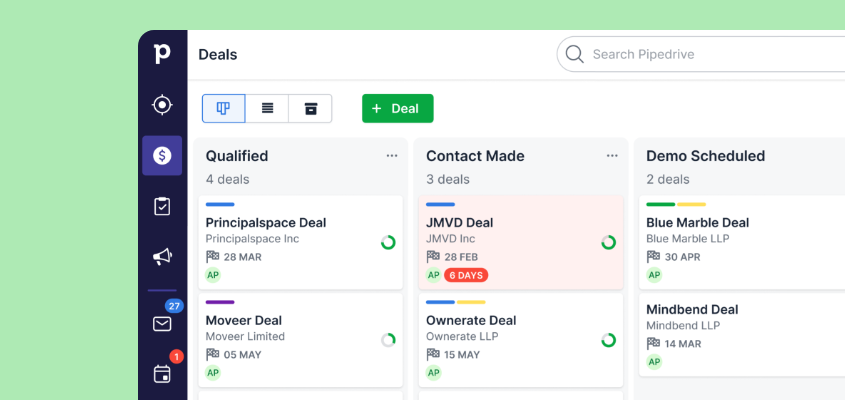Click JMVD Deal activity status ring
The width and height of the screenshot is (845, 400).
point(608,243)
